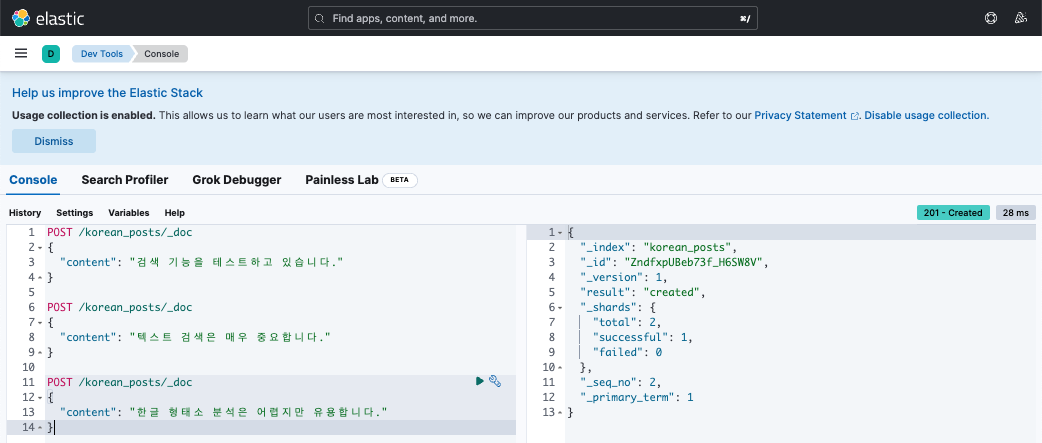Run the request with the play icon

point(480,381)
